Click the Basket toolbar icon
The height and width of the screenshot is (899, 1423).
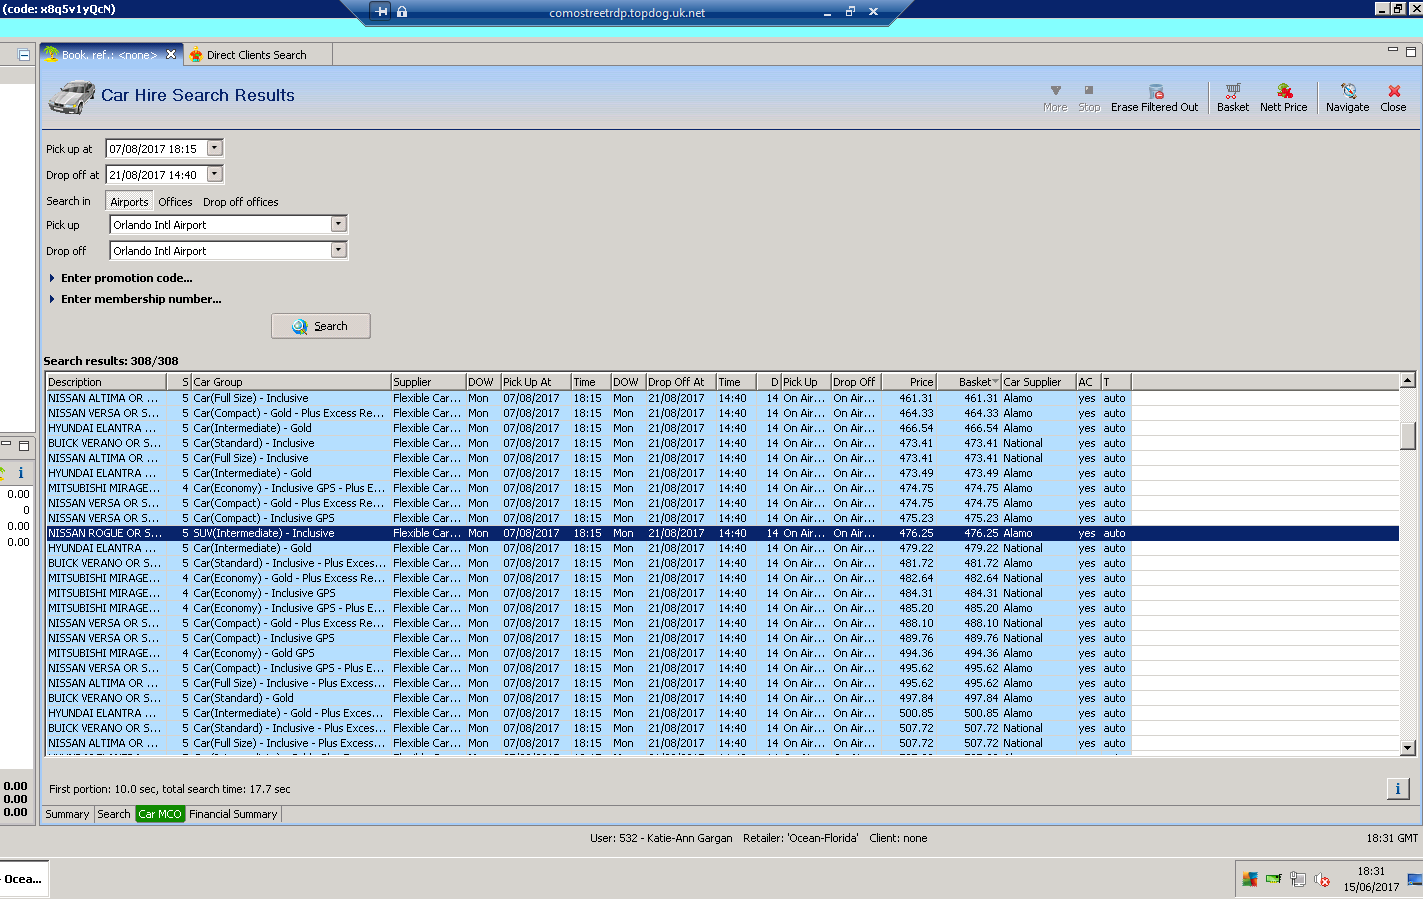coord(1232,97)
